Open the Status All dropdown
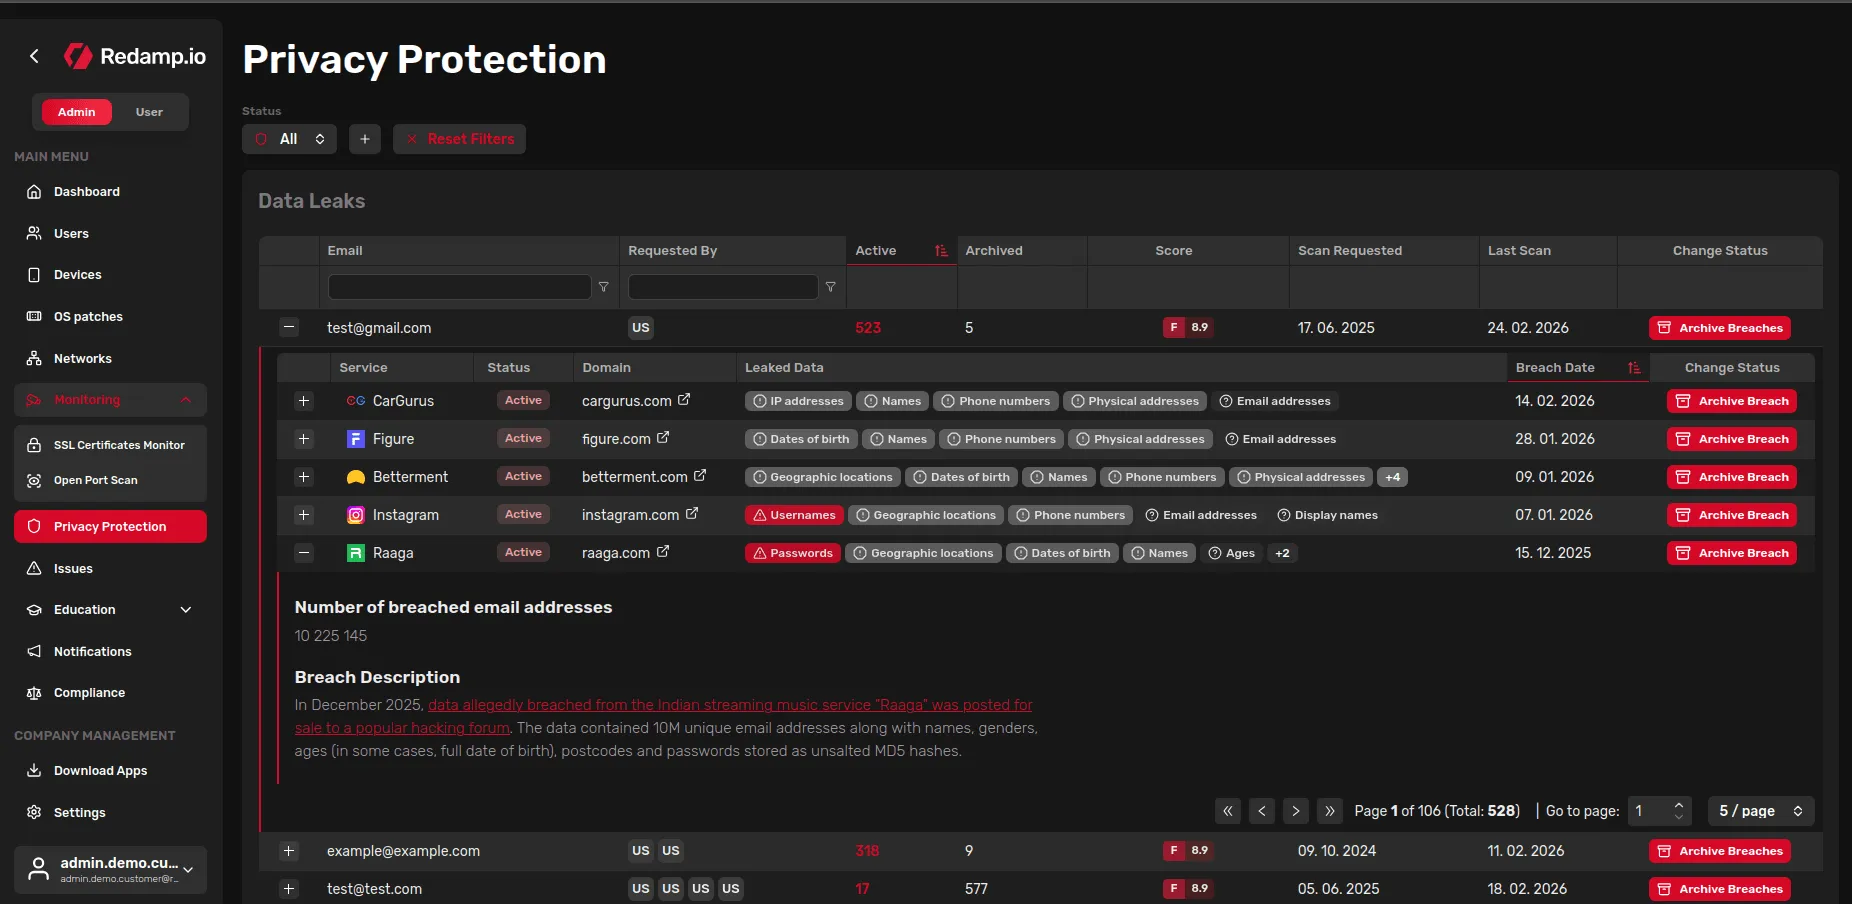 [289, 139]
